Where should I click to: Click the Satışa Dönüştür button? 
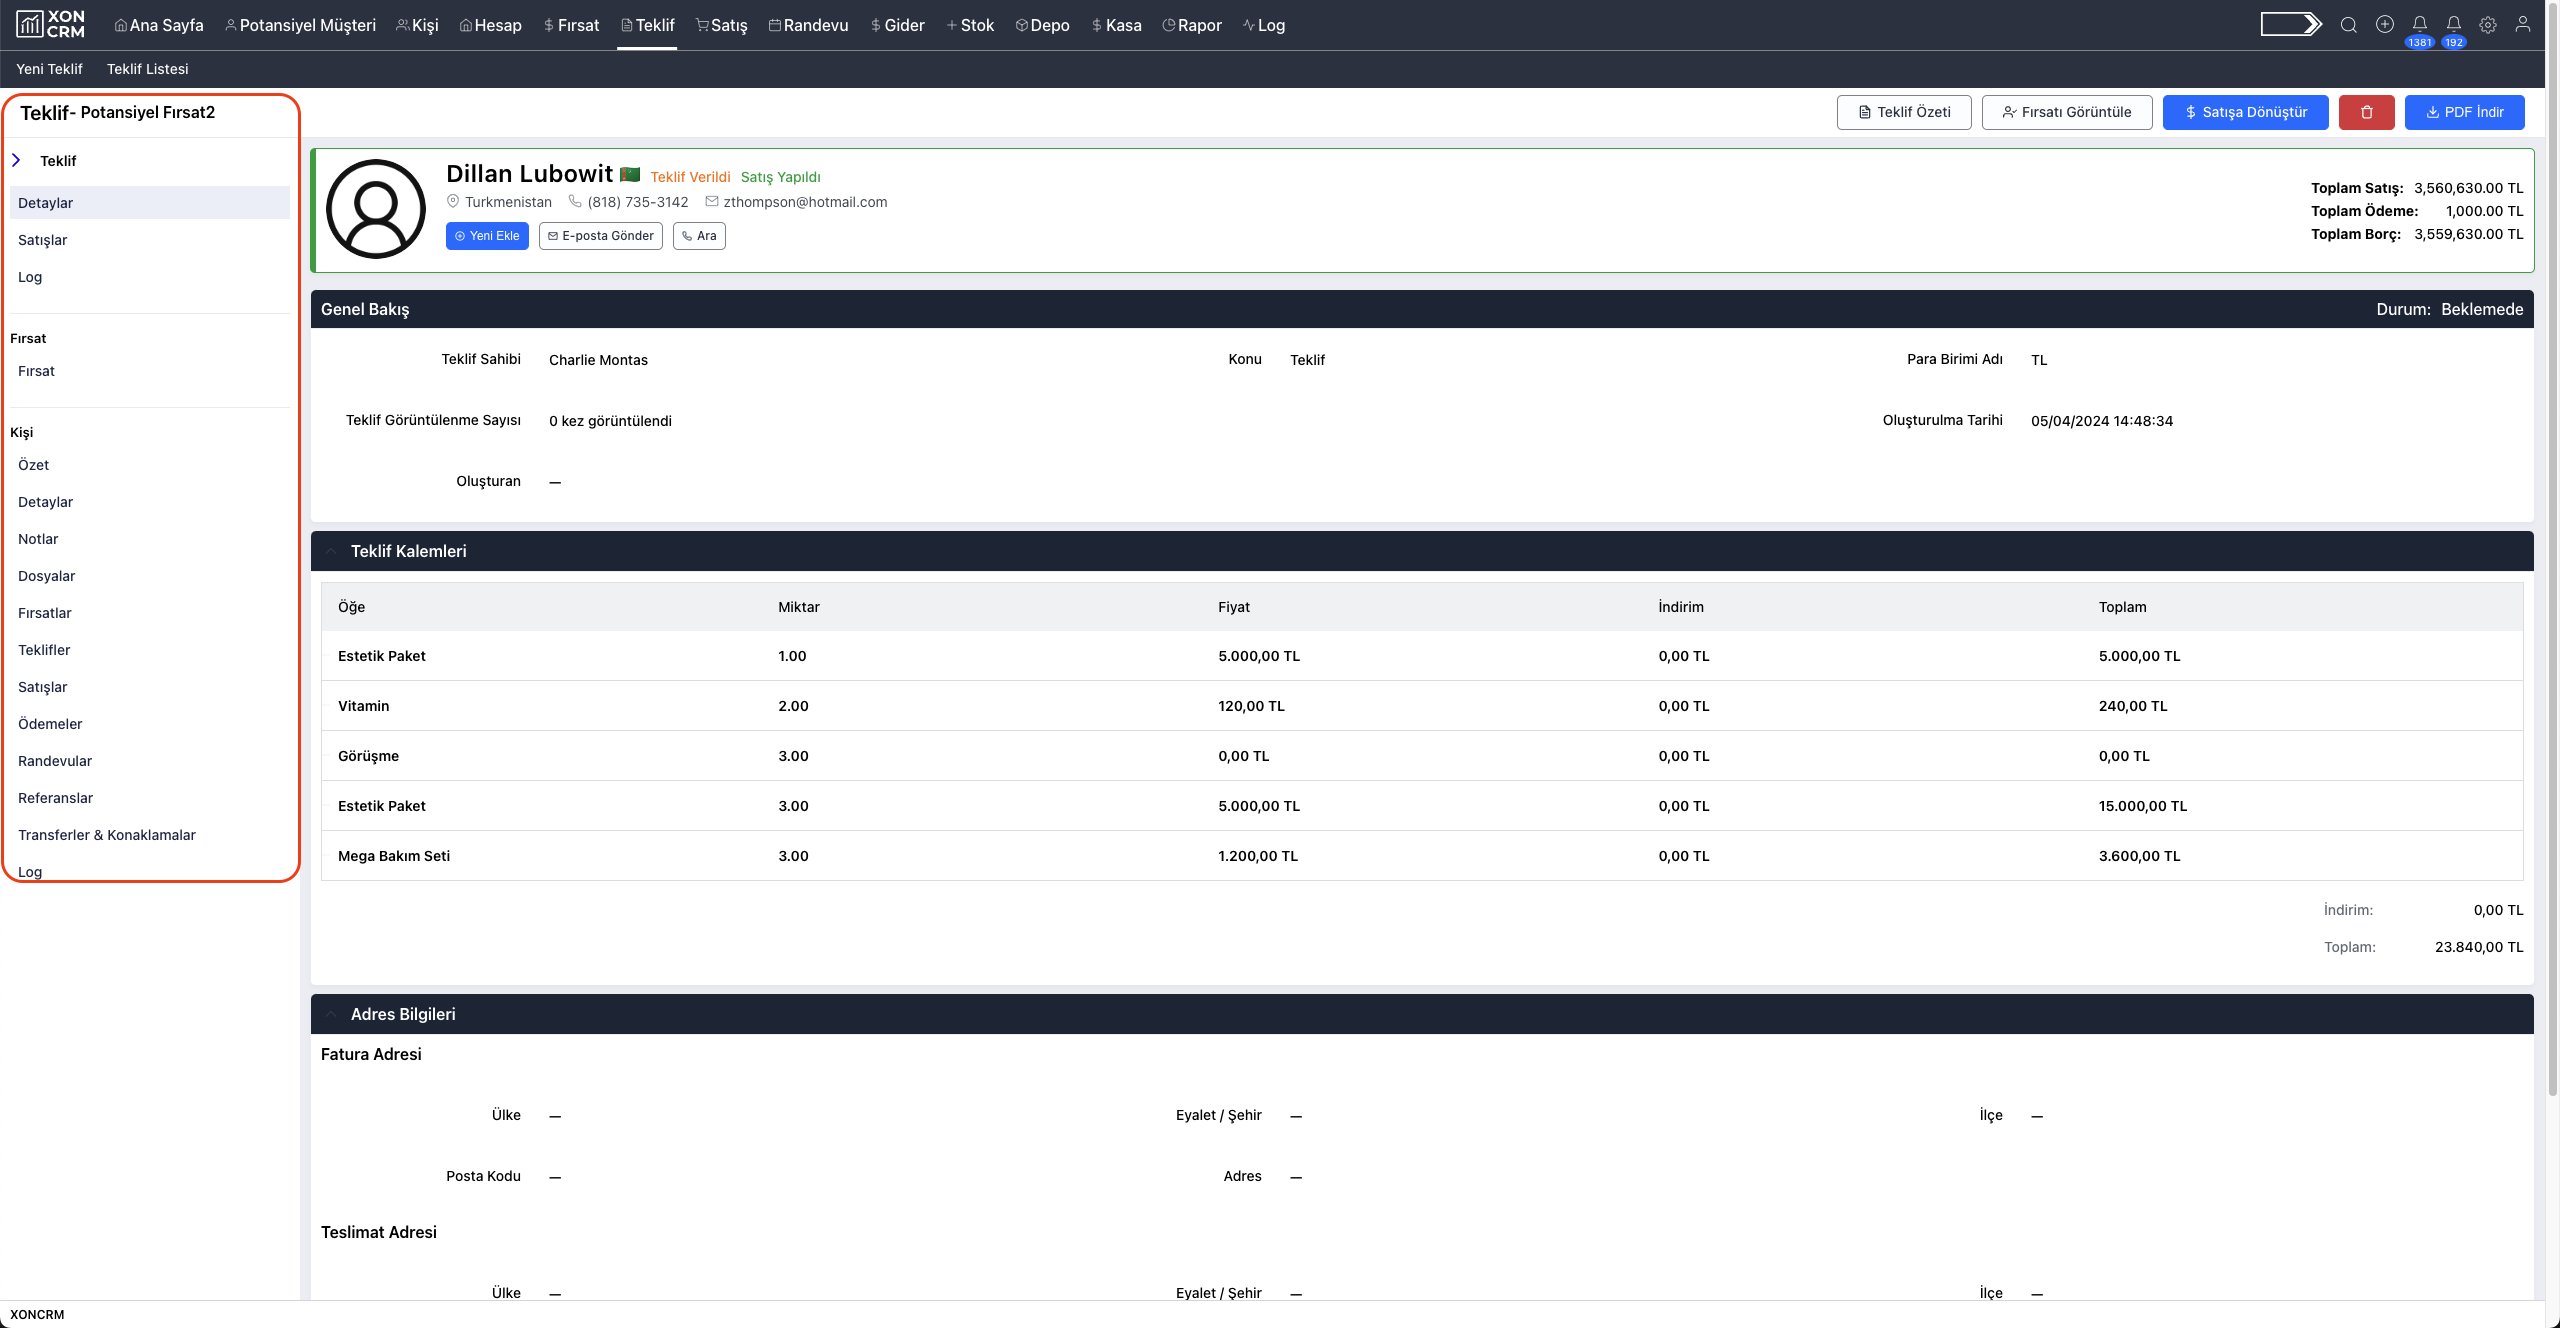click(x=2245, y=112)
